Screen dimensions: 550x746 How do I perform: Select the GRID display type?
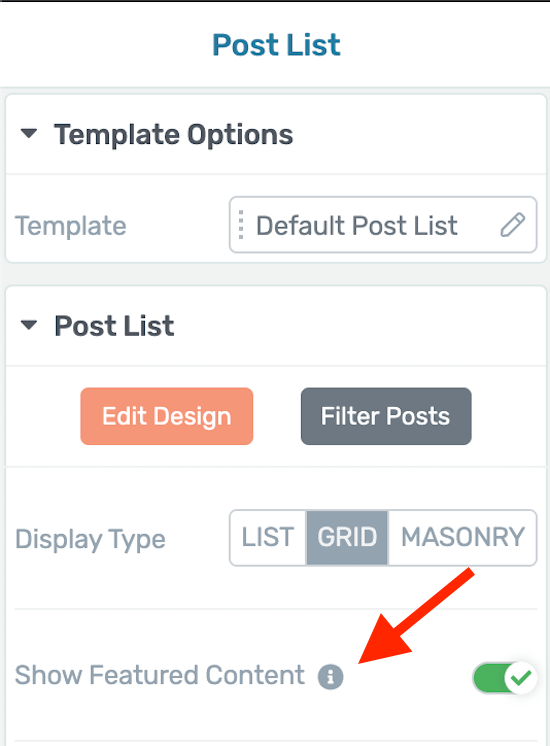click(347, 538)
